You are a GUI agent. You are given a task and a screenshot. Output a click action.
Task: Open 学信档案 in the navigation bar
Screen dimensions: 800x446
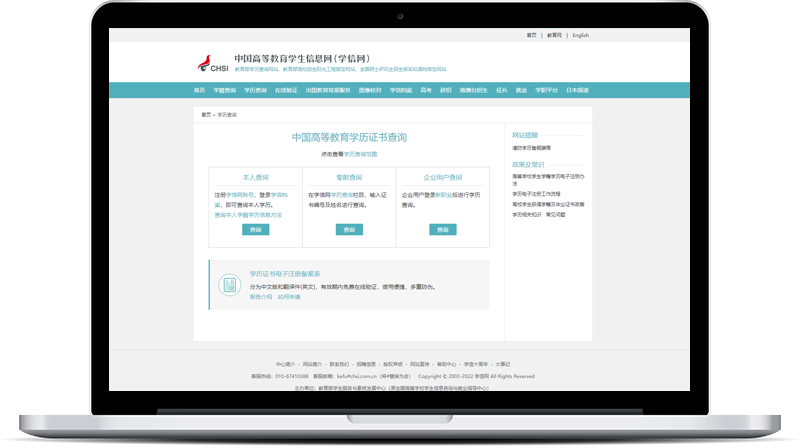pyautogui.click(x=401, y=90)
